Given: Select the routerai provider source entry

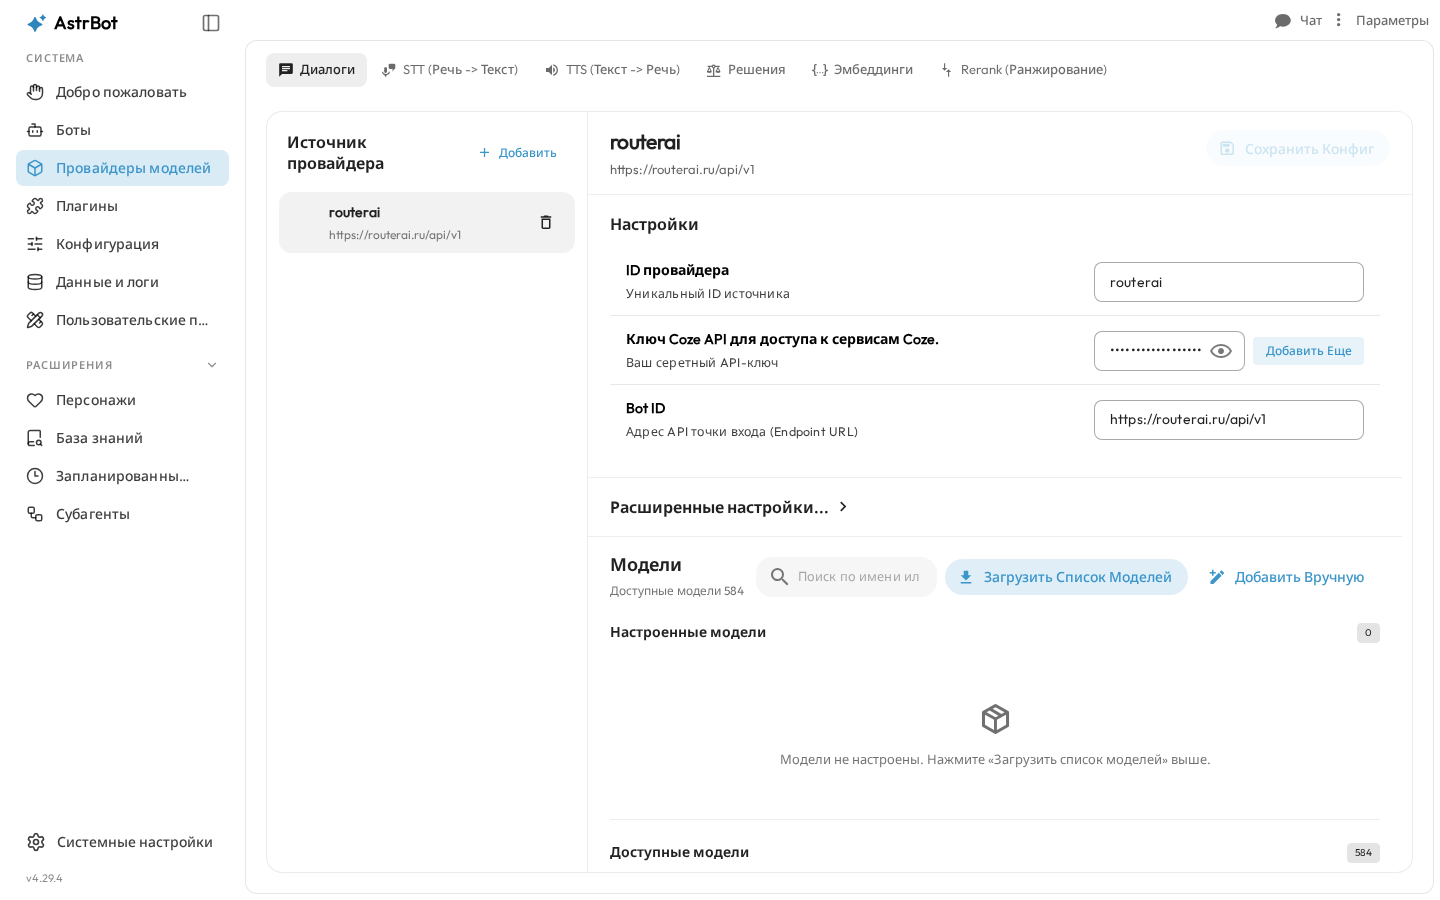Looking at the screenshot, I should [427, 223].
